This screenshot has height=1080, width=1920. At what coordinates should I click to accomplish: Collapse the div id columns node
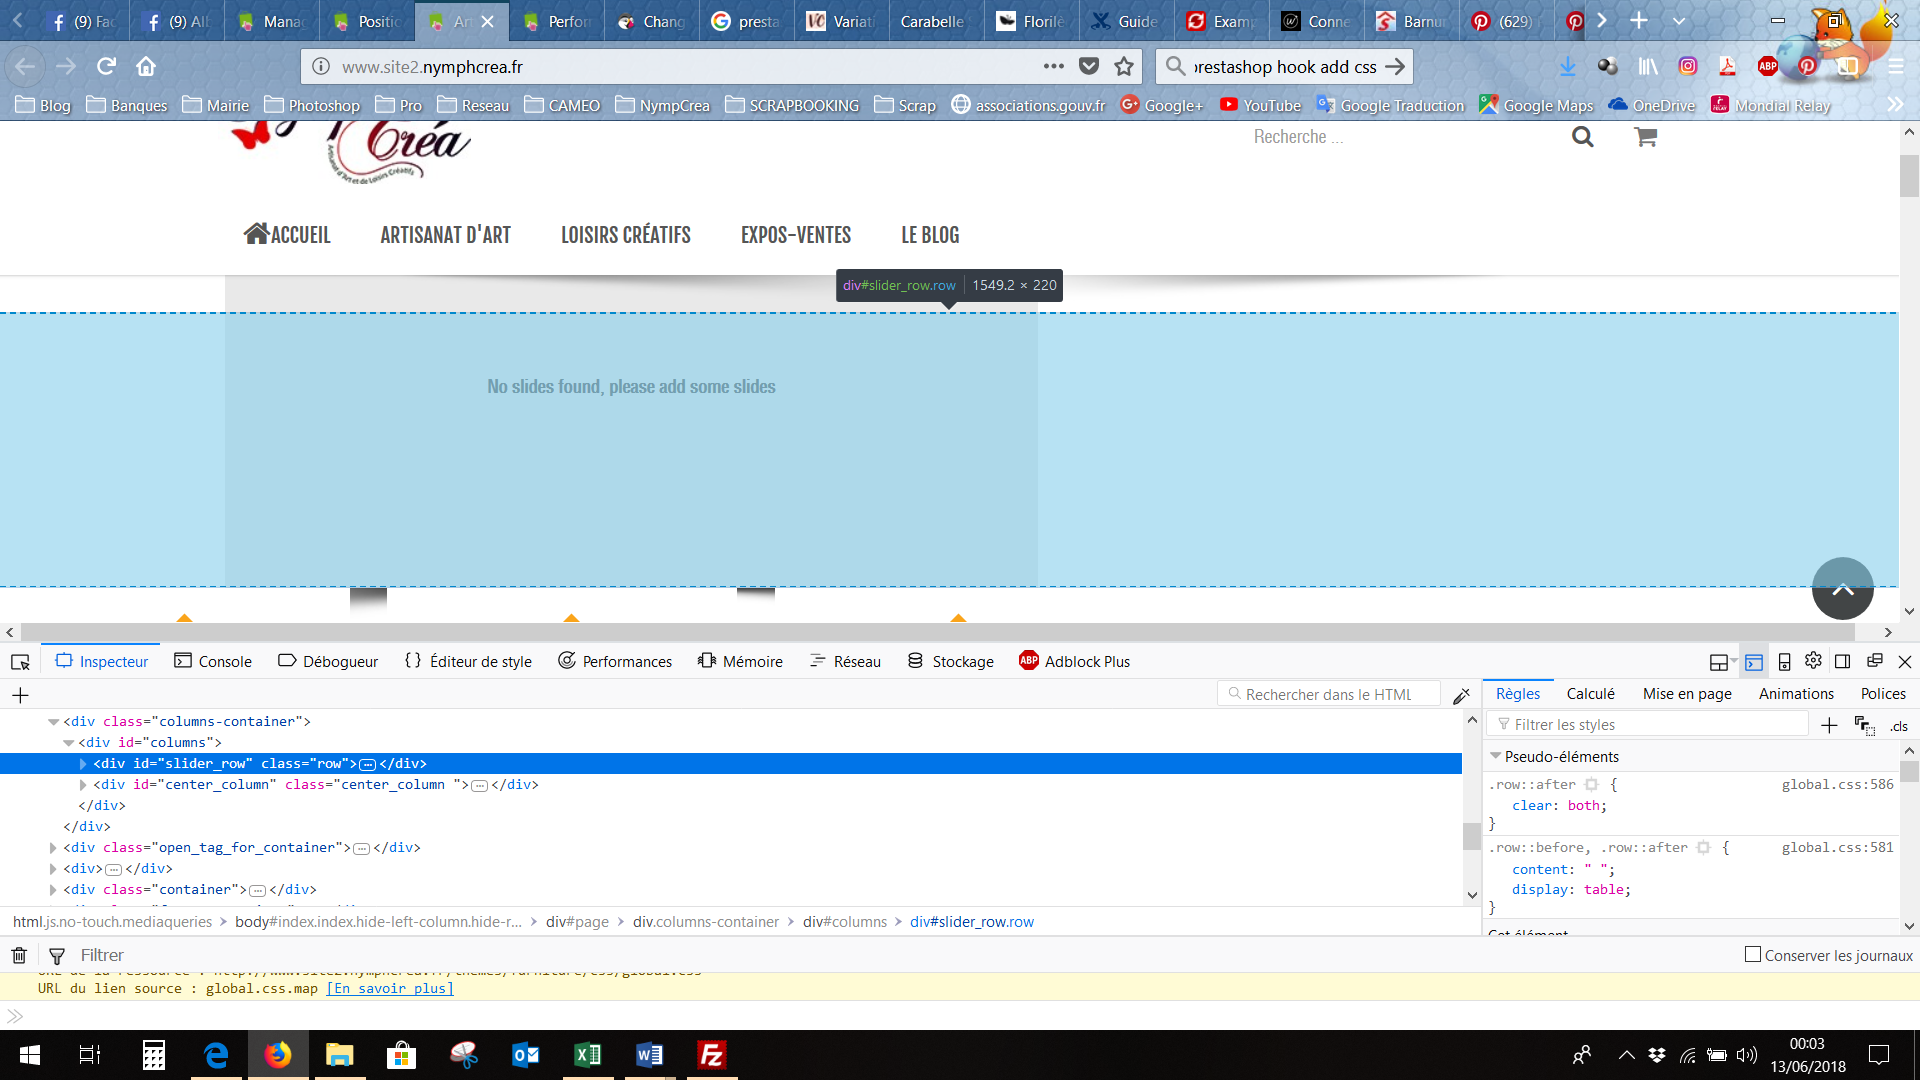(x=68, y=743)
